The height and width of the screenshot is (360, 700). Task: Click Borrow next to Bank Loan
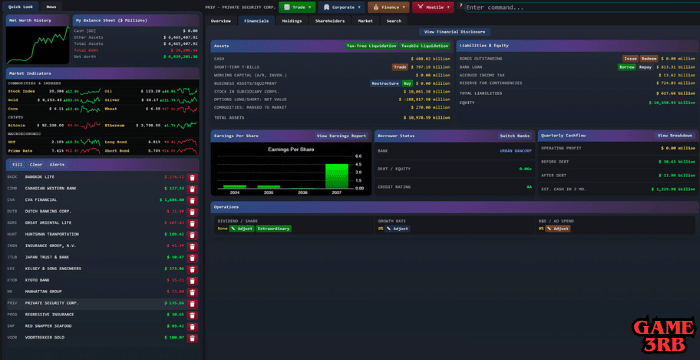tap(627, 67)
